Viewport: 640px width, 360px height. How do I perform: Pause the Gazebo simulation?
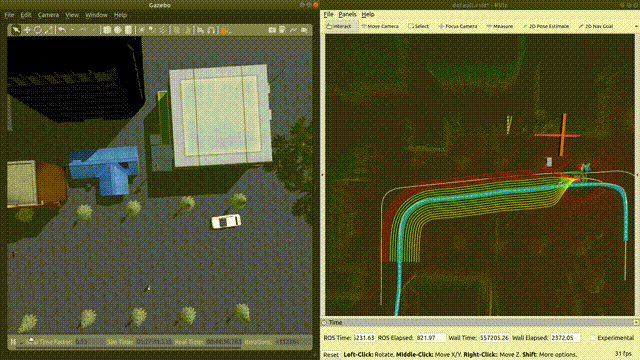coord(13,342)
